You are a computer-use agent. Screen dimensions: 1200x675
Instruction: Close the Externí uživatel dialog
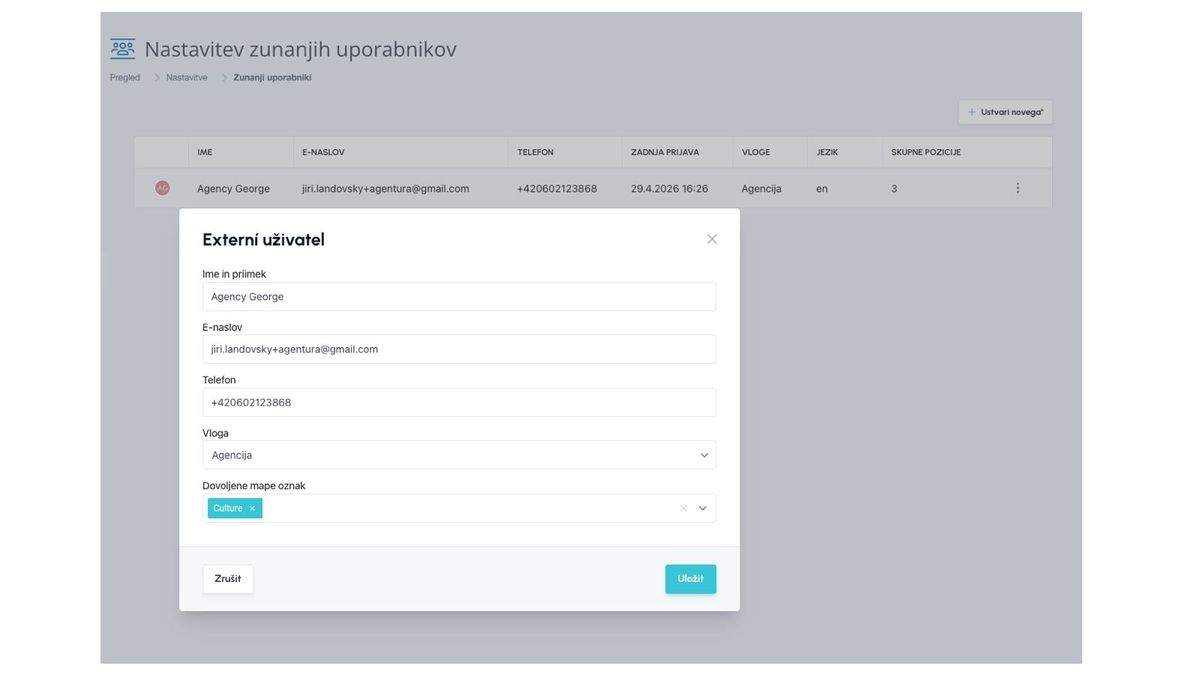(712, 239)
